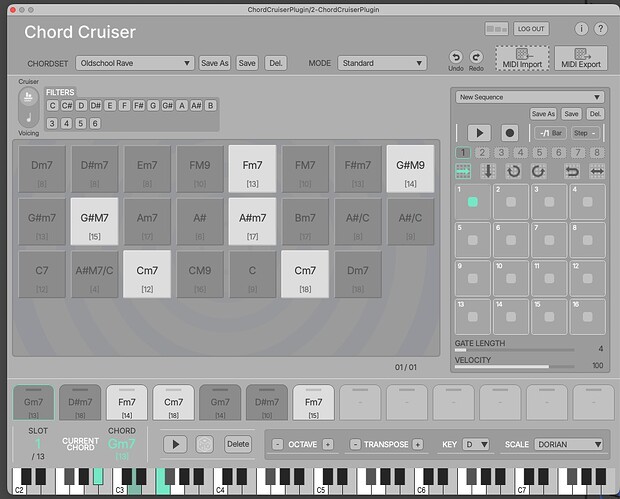Click sequence Save As button
The image size is (620, 499).
click(543, 114)
